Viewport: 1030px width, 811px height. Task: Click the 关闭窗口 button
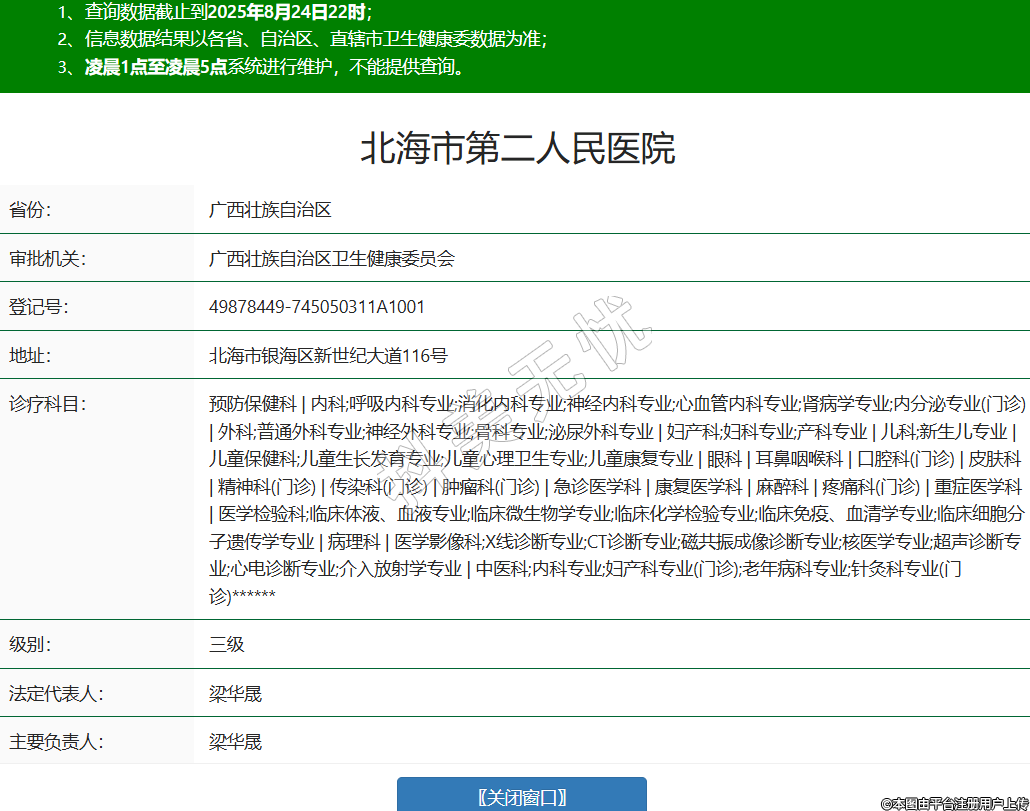521,796
